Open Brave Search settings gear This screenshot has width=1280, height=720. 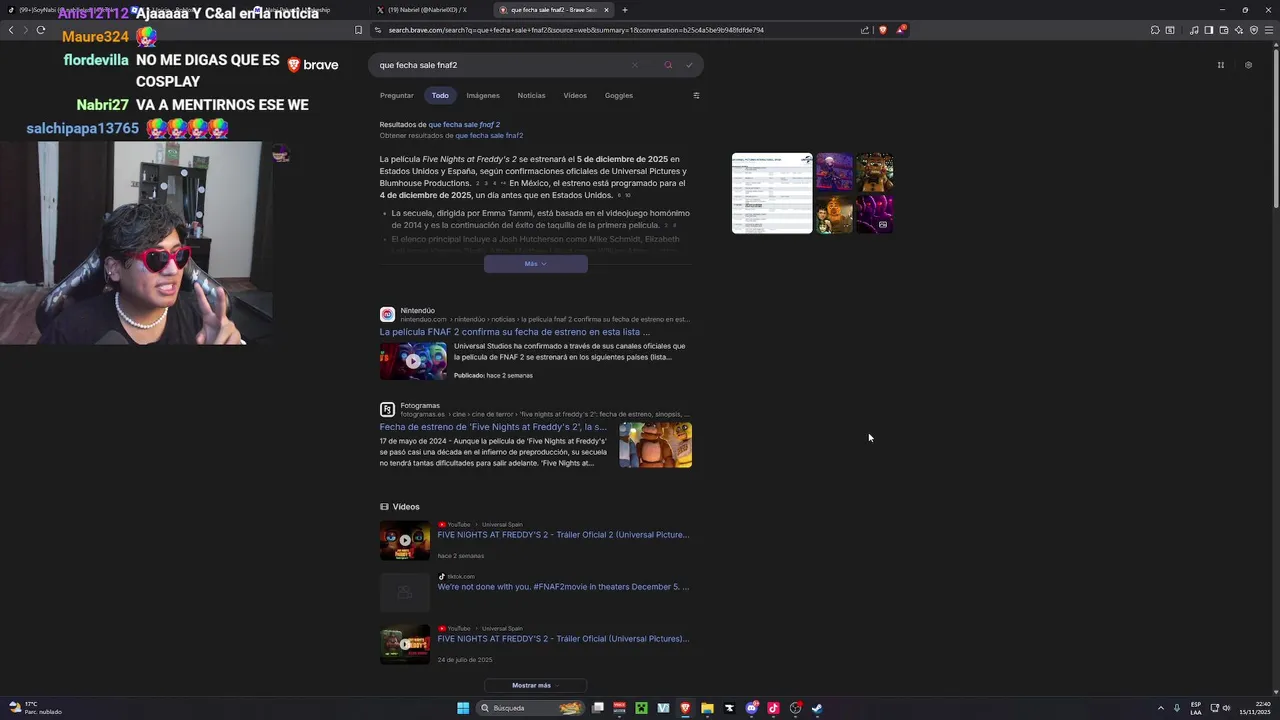pos(1248,65)
